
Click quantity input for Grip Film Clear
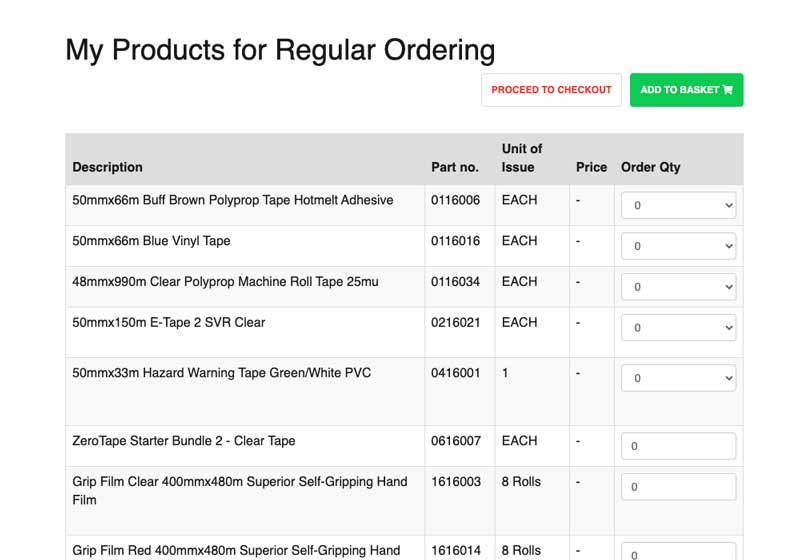click(x=678, y=487)
